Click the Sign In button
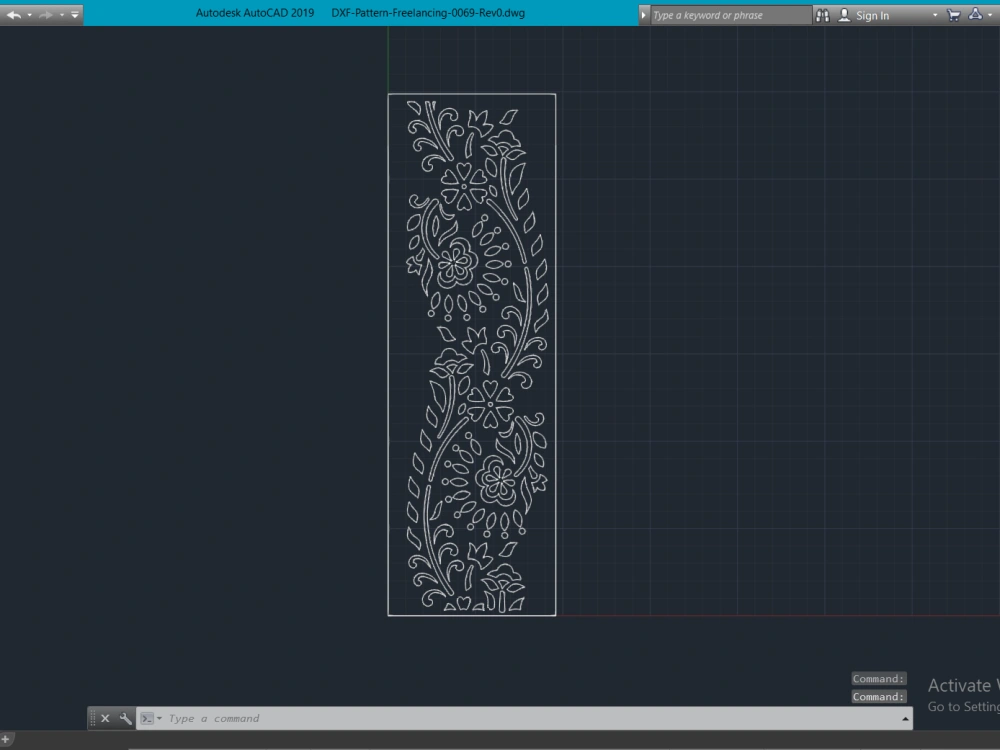This screenshot has height=750, width=1000. coord(872,14)
